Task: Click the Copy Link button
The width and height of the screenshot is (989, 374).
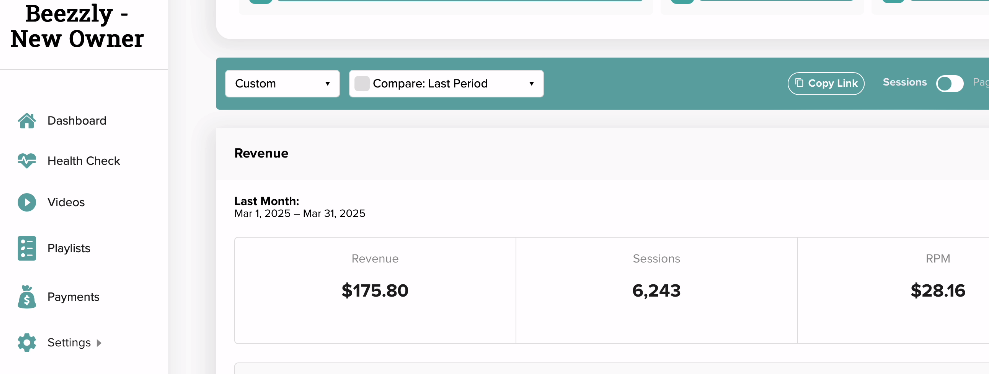Action: tap(826, 83)
